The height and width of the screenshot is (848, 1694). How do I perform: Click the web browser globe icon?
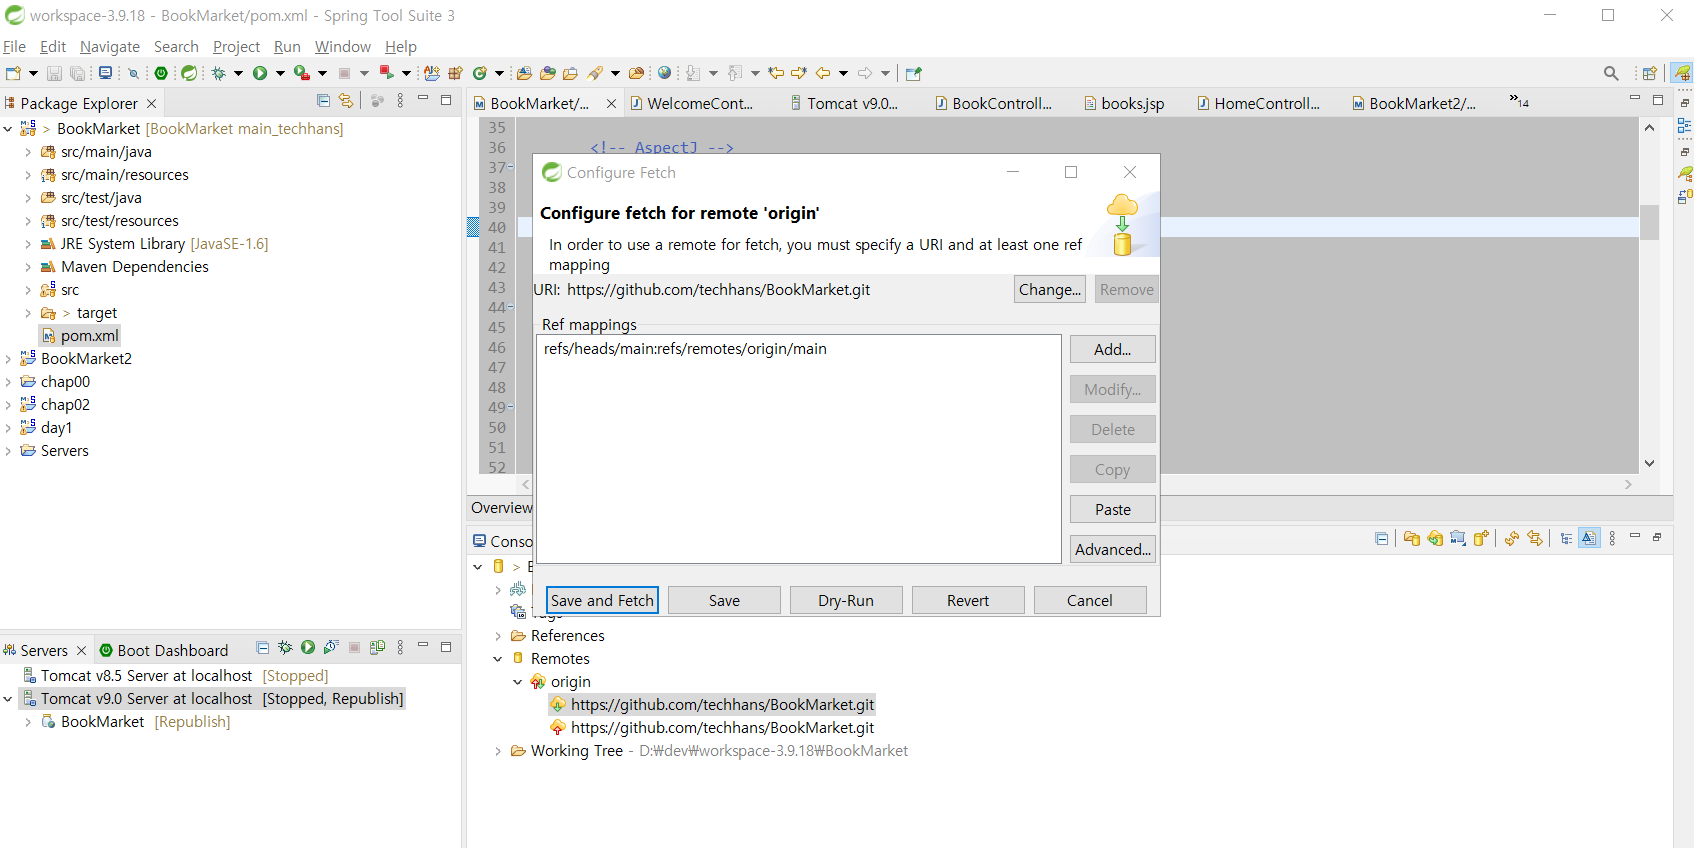coord(664,73)
